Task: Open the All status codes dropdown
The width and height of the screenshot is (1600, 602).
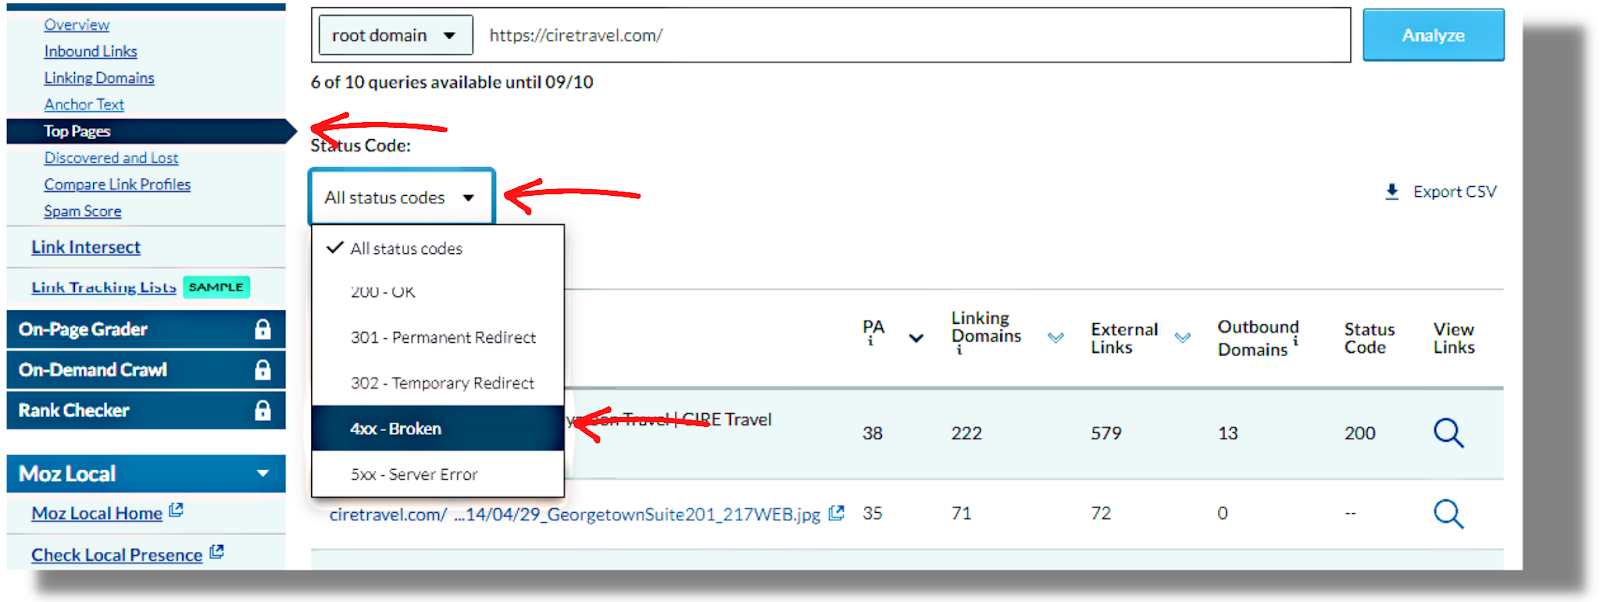Action: click(x=402, y=197)
